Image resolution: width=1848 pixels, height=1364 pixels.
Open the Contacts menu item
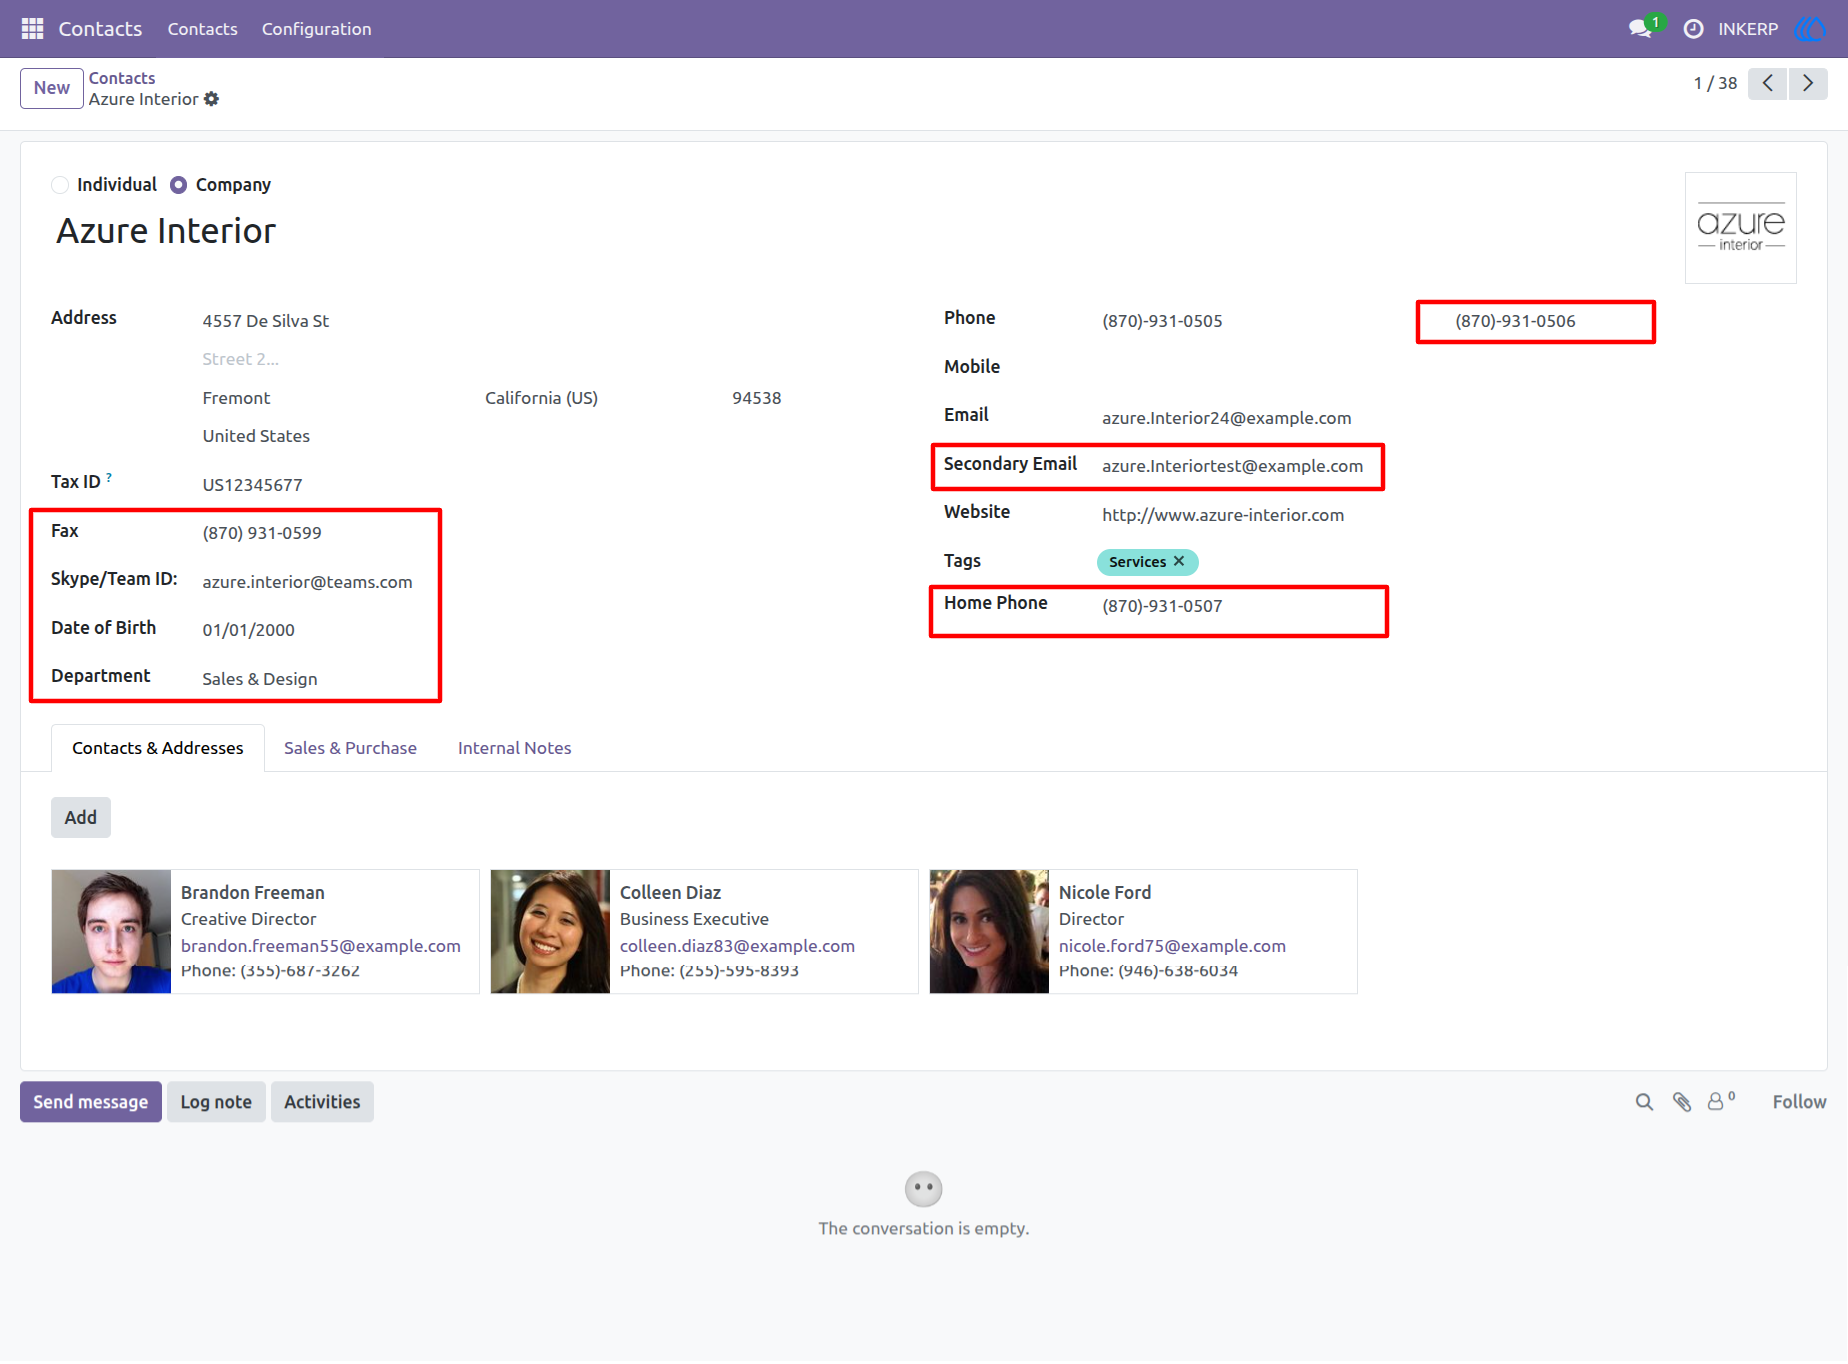tap(202, 29)
